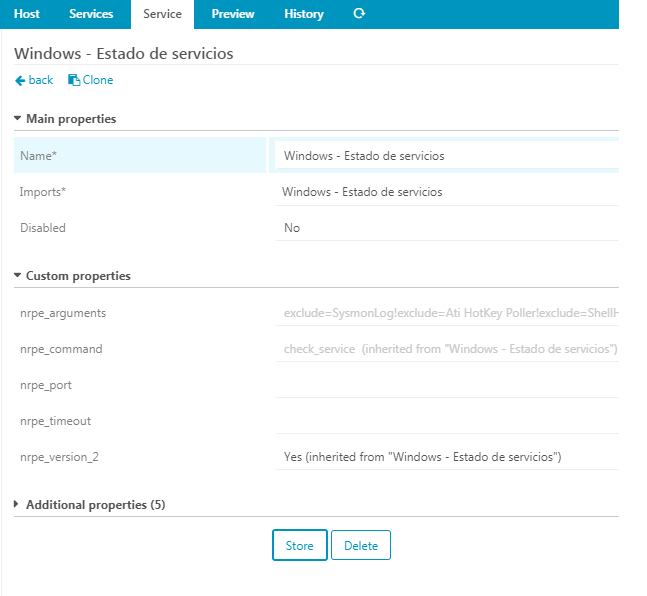Open the Host tab
The image size is (647, 596).
pos(27,14)
